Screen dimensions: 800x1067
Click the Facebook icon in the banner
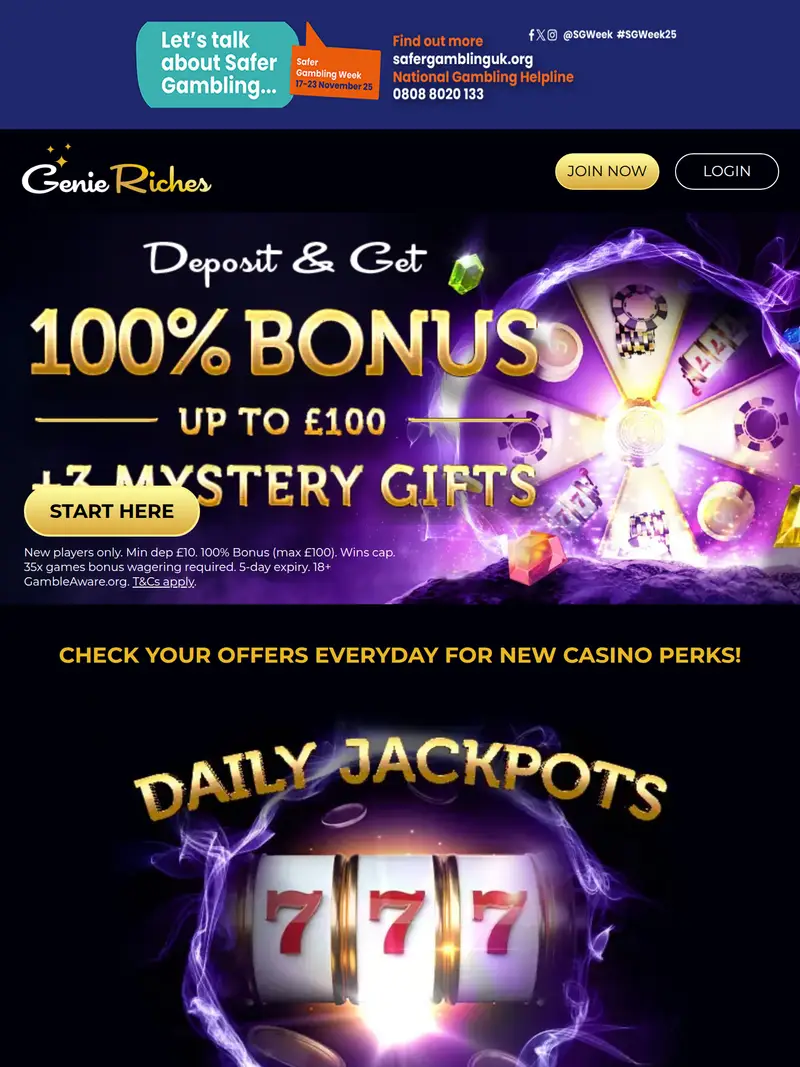pos(531,35)
